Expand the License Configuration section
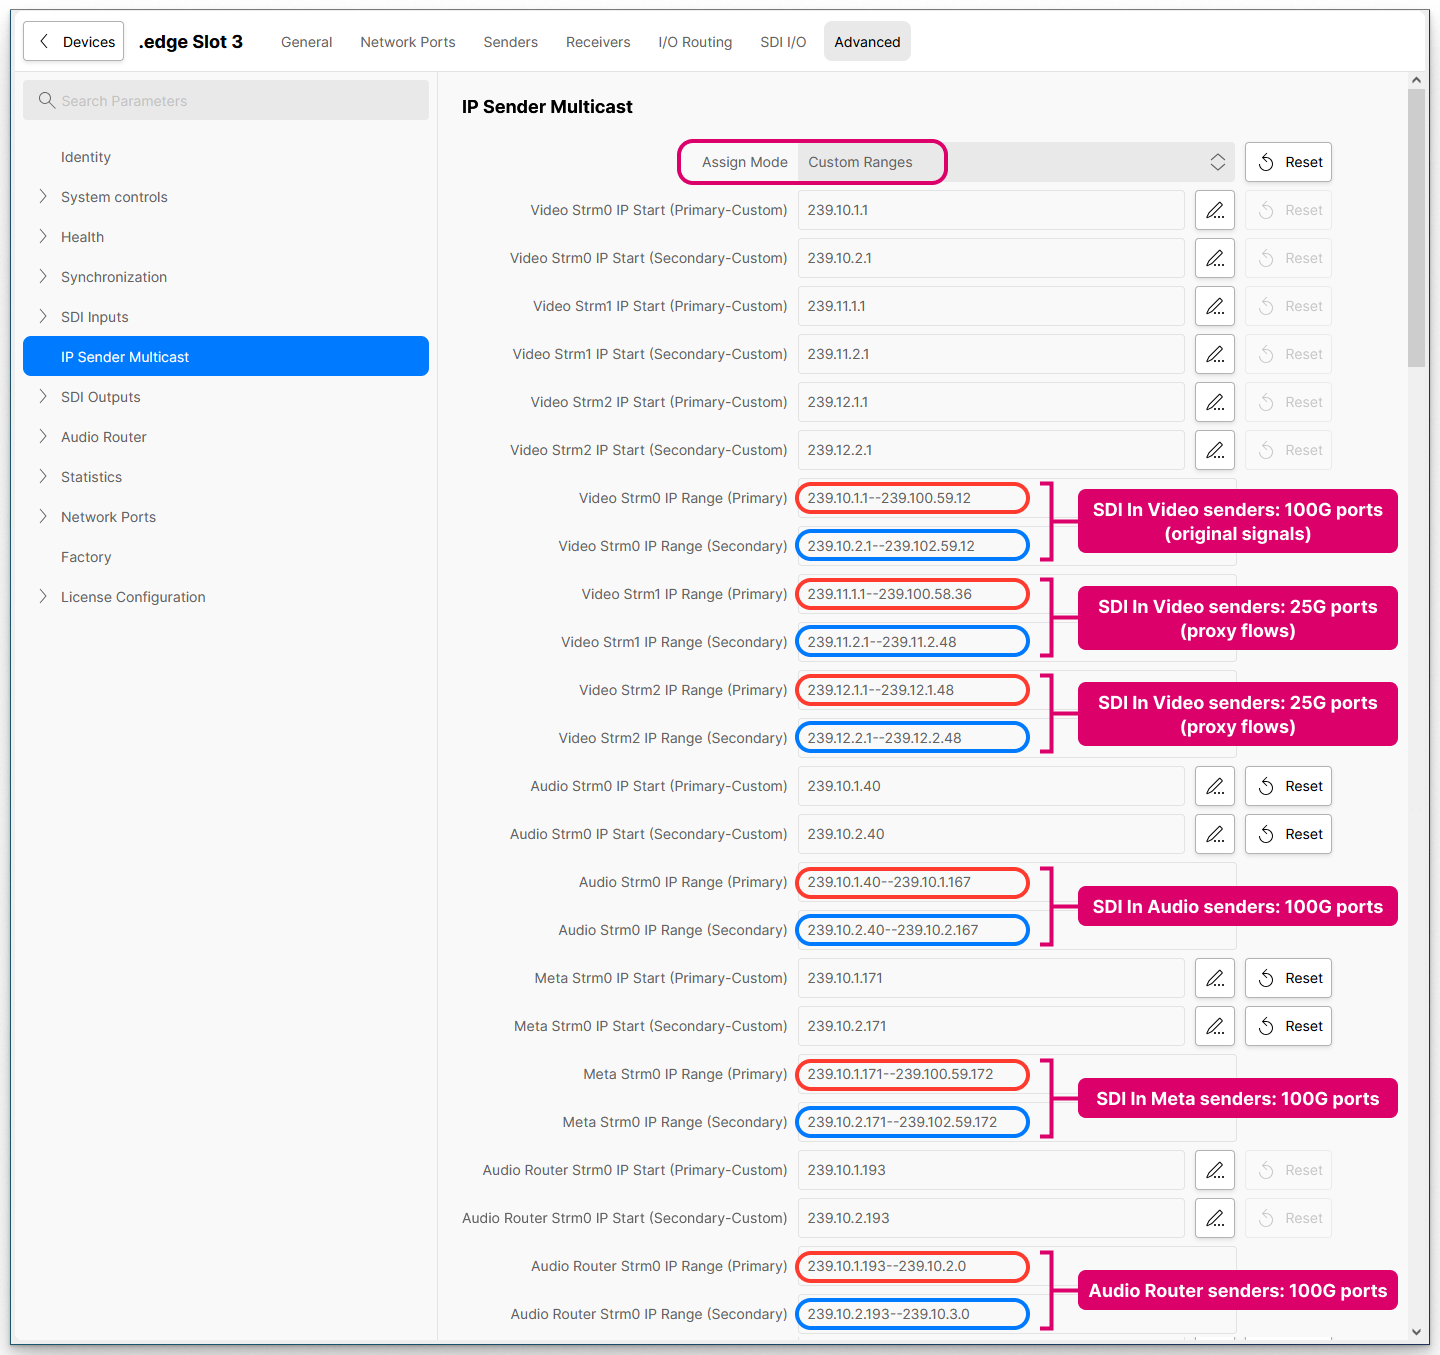The image size is (1440, 1355). [x=43, y=597]
